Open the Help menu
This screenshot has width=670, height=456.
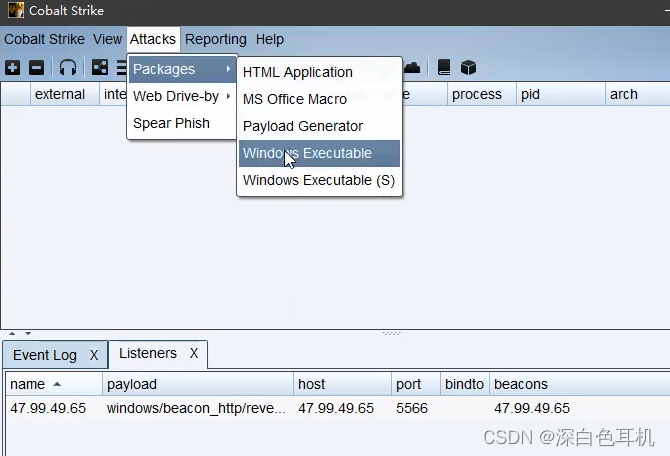coord(270,39)
